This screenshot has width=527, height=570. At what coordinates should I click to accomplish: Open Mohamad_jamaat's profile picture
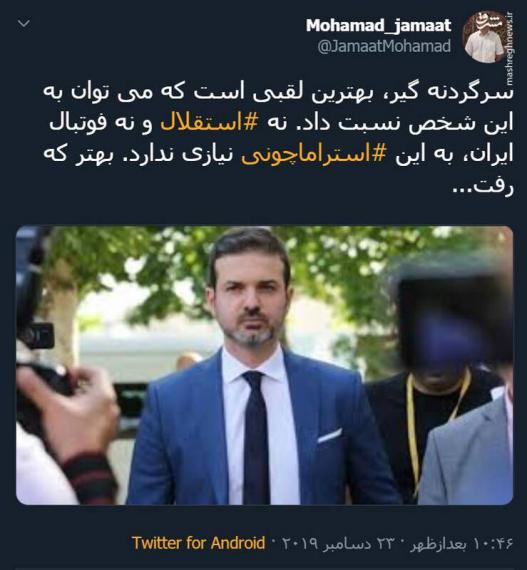[x=483, y=36]
